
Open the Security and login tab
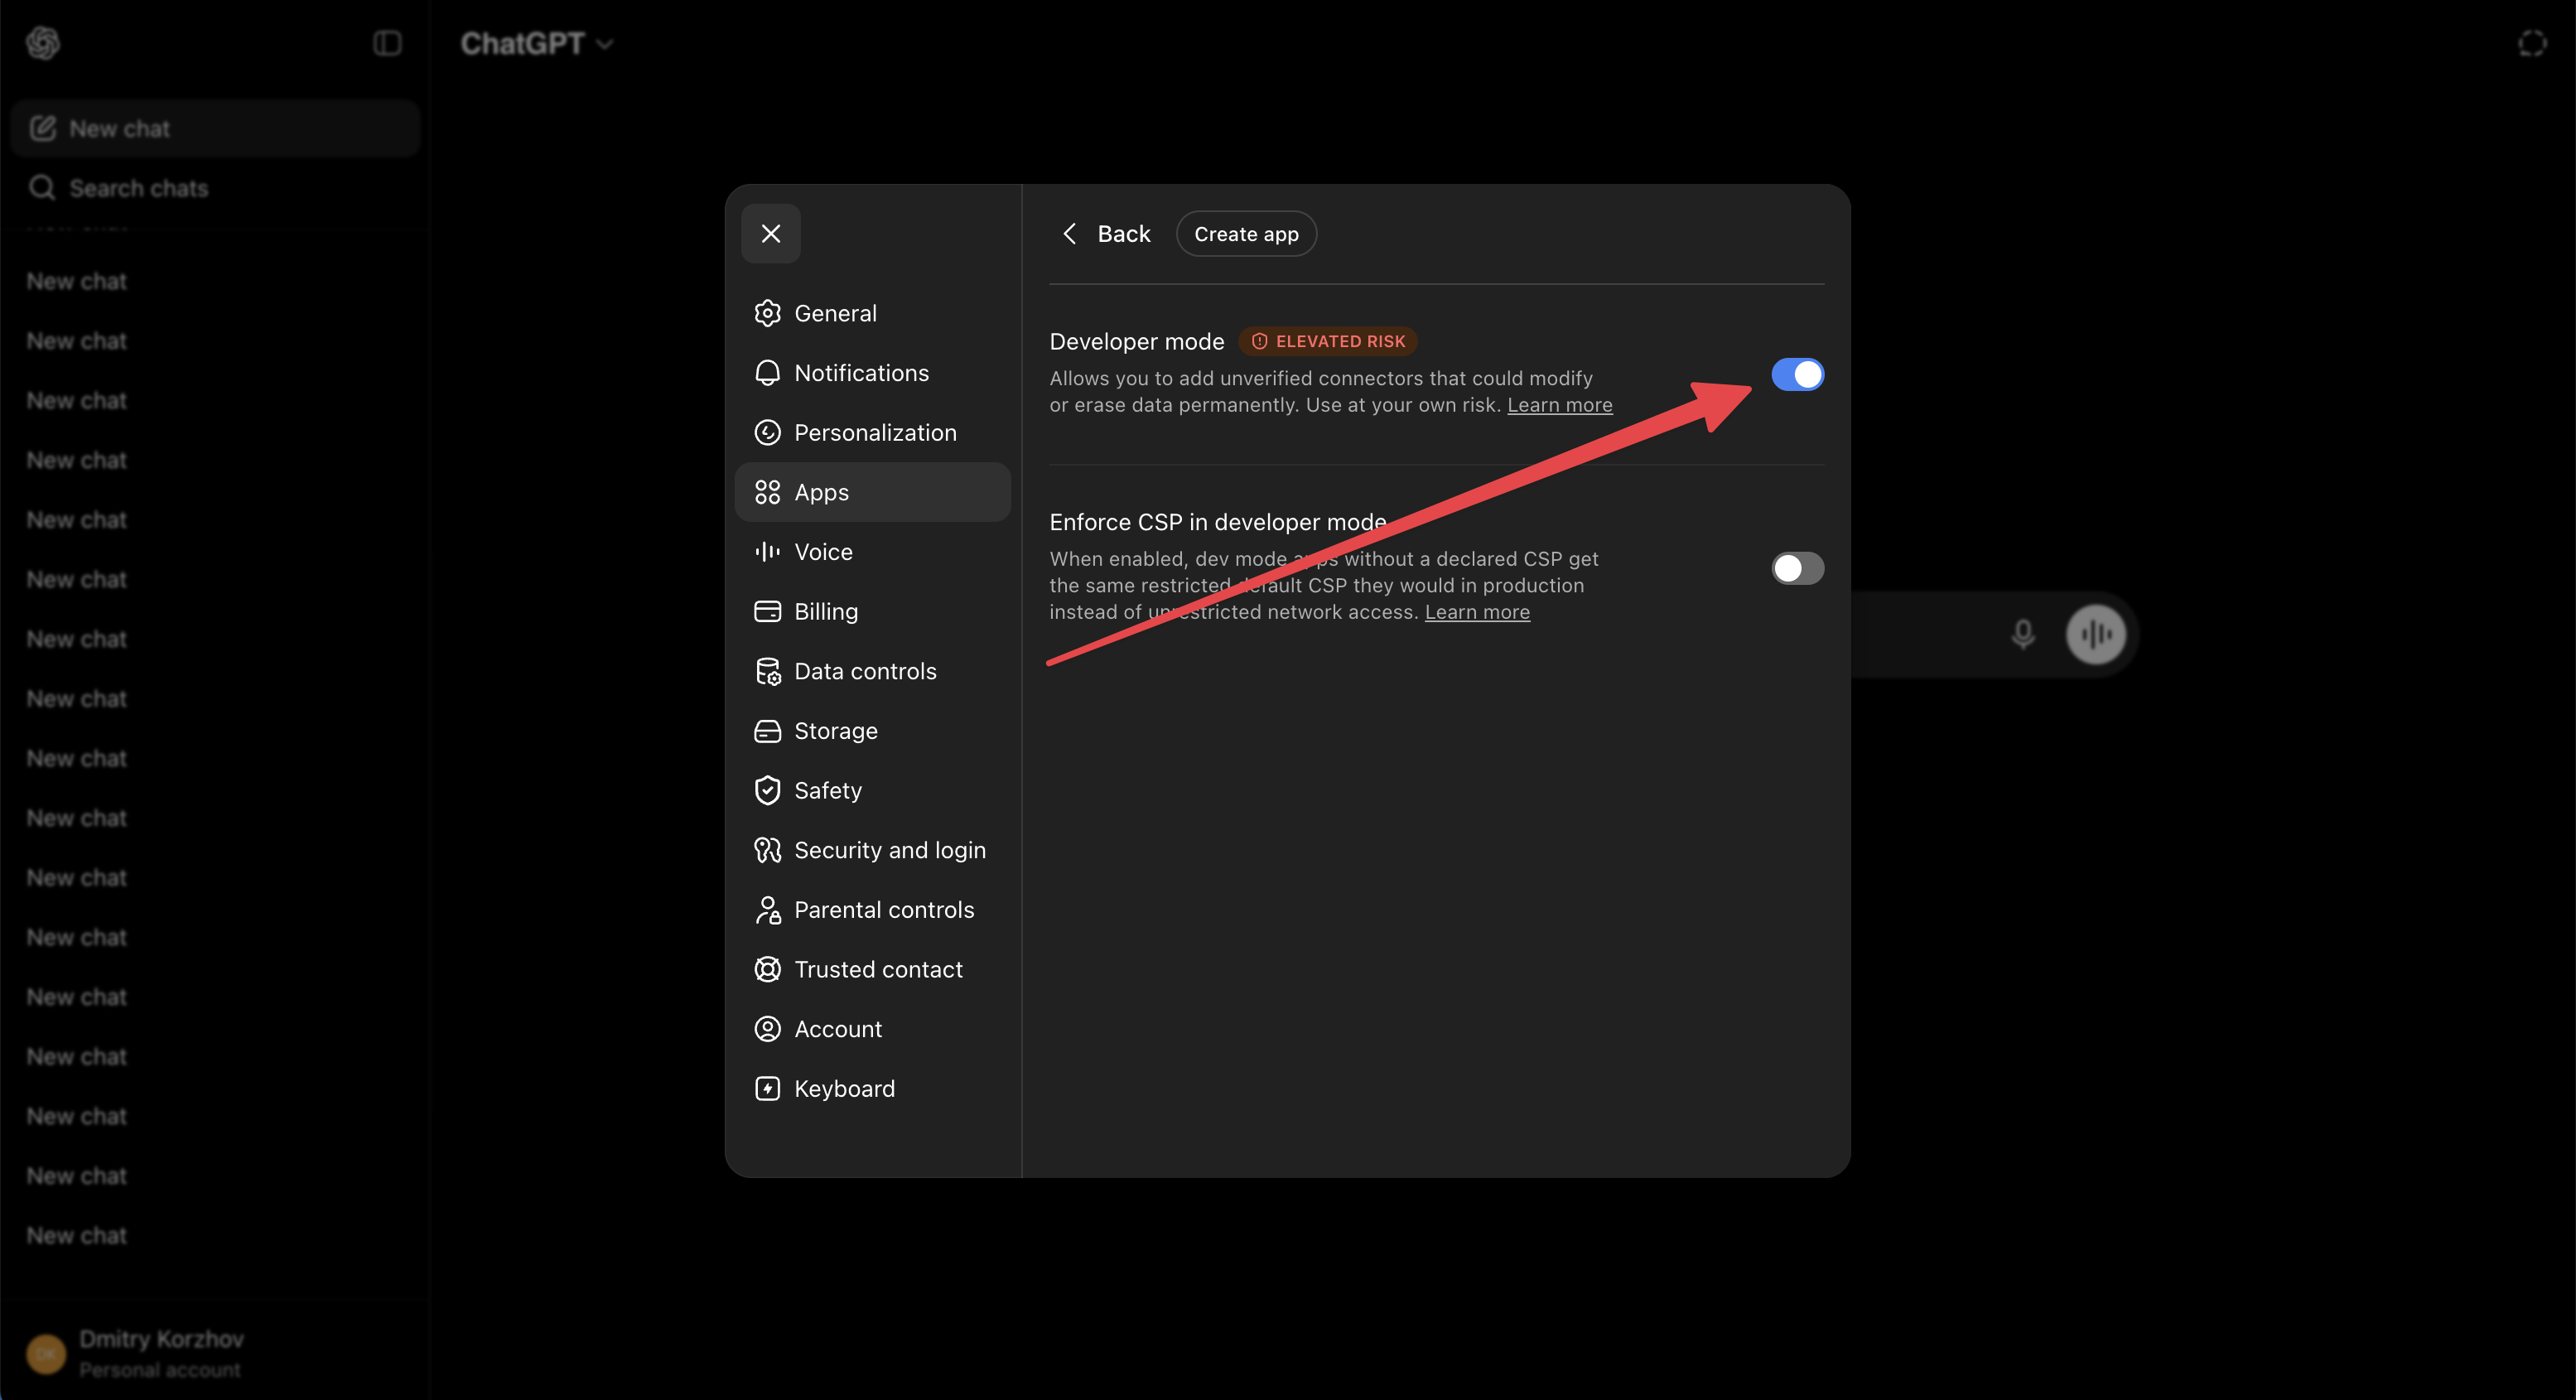click(872, 850)
